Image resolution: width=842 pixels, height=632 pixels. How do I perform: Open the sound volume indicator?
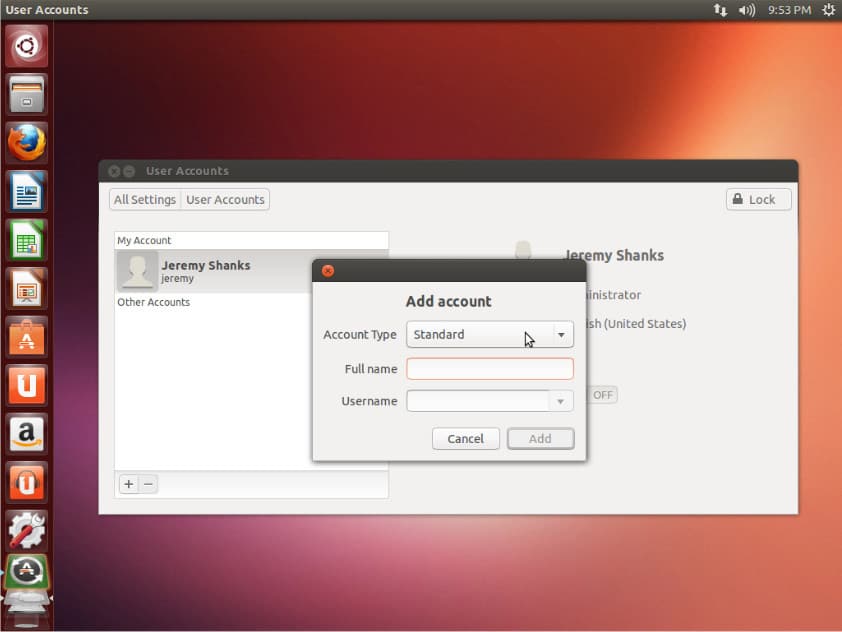pyautogui.click(x=746, y=10)
